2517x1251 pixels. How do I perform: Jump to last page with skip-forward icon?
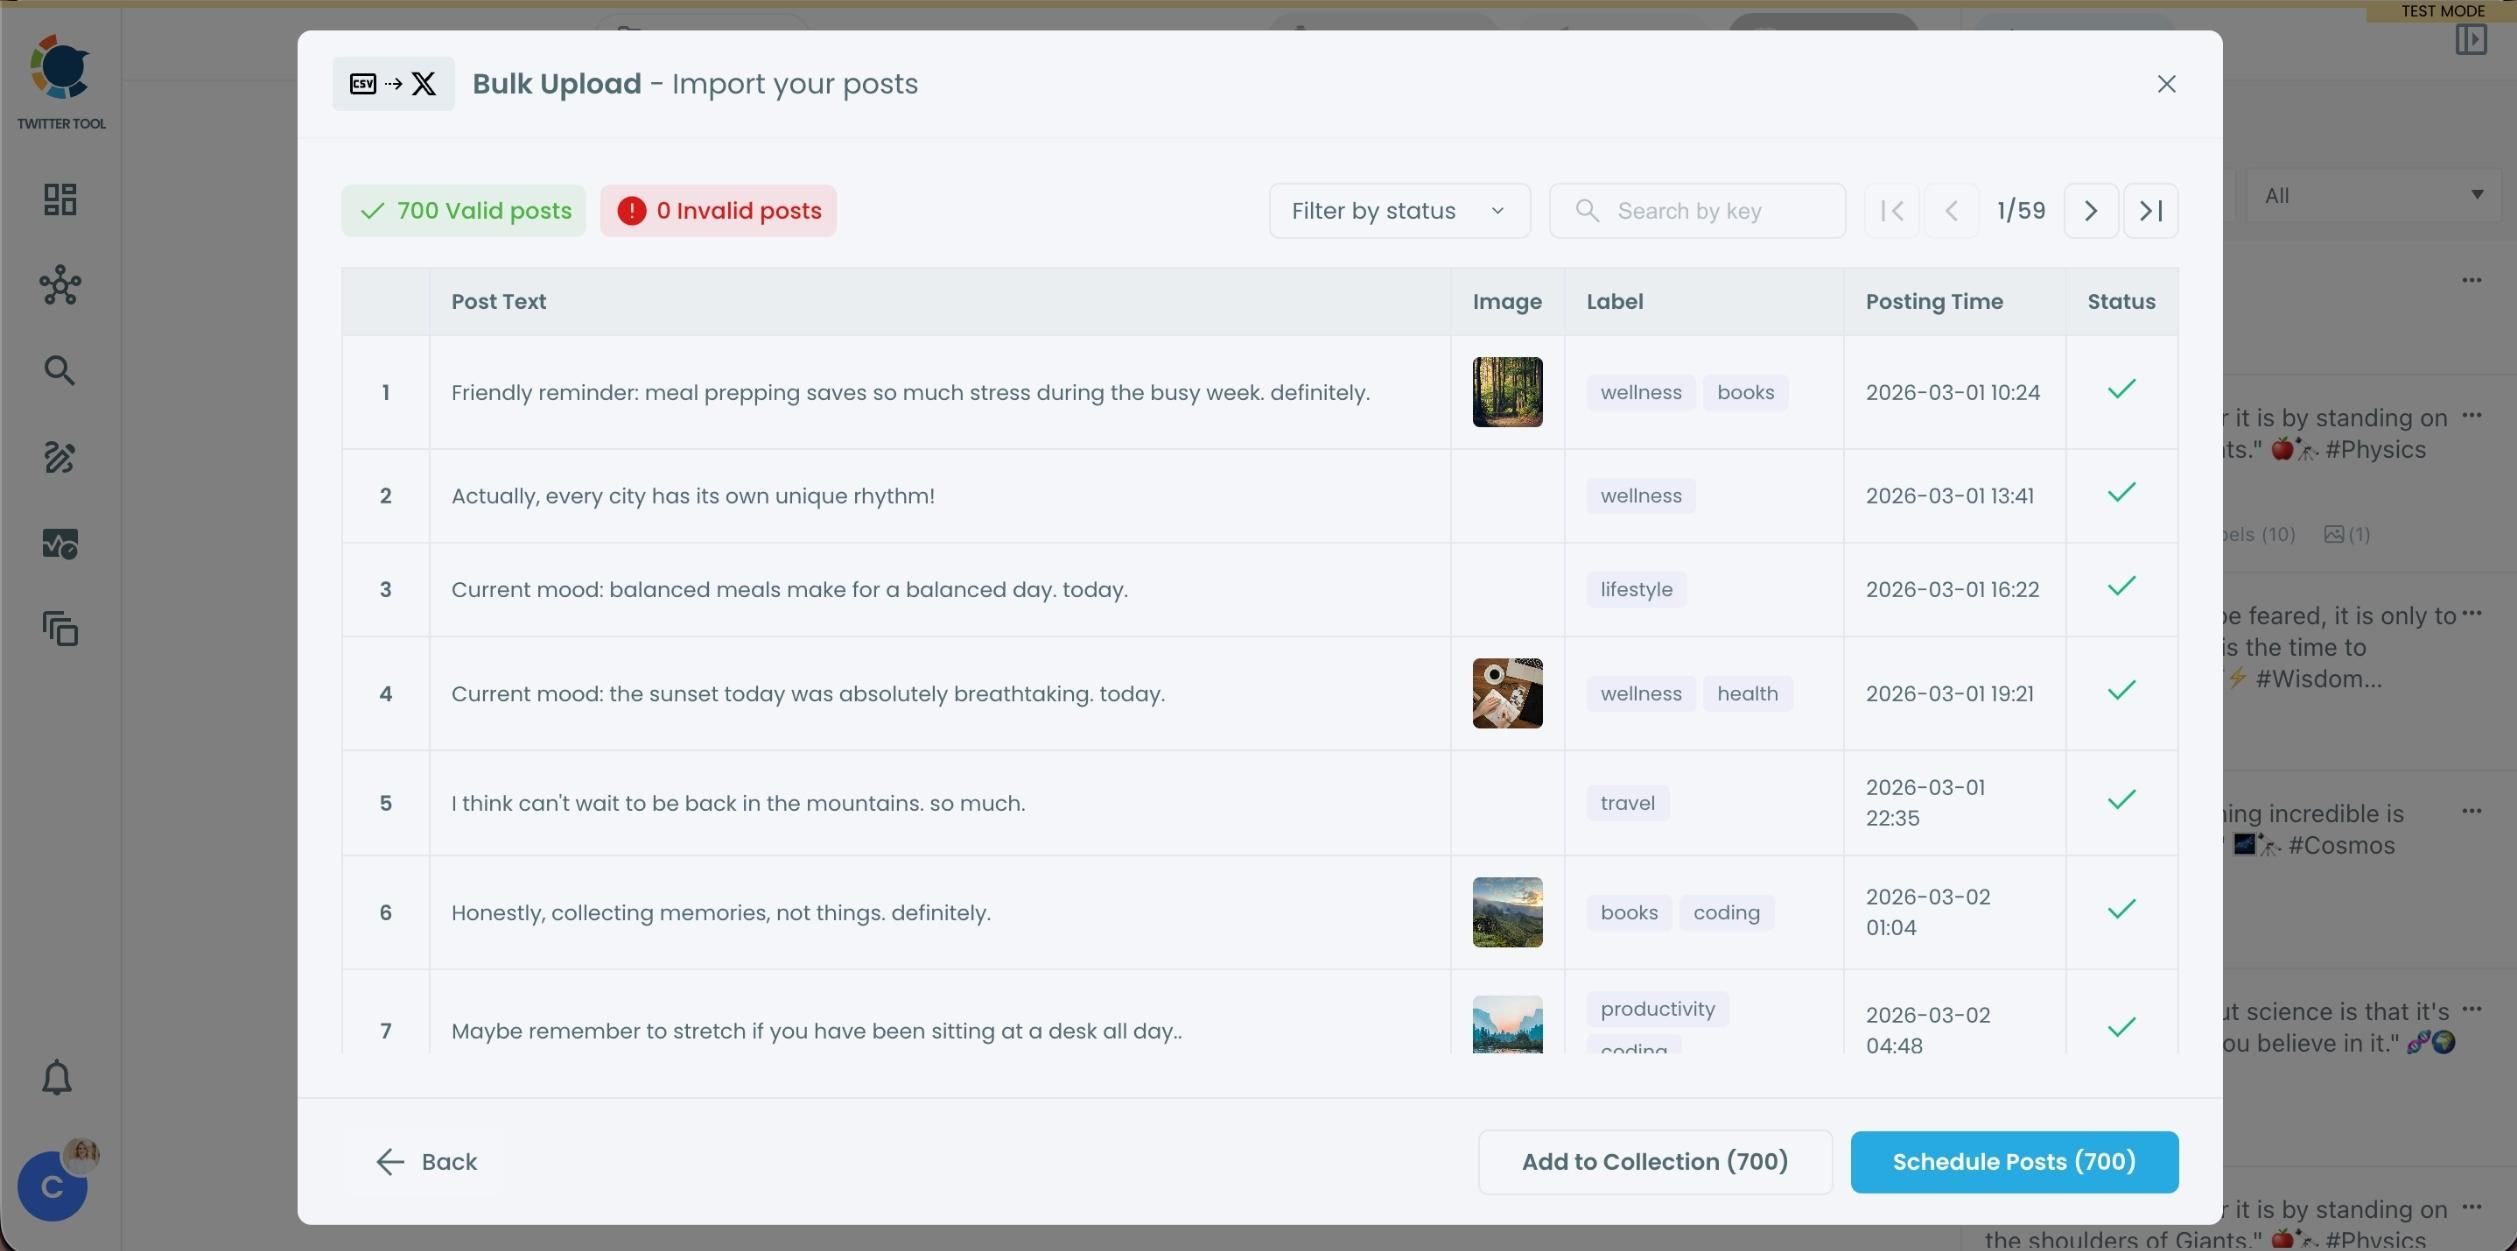(2151, 210)
